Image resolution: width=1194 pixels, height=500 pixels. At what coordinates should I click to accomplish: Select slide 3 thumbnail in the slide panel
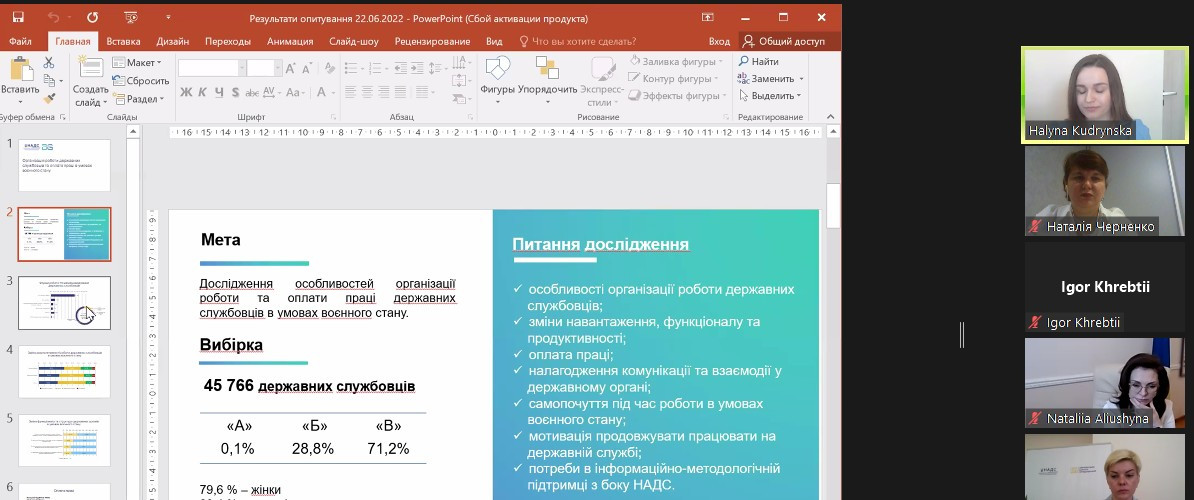click(64, 303)
